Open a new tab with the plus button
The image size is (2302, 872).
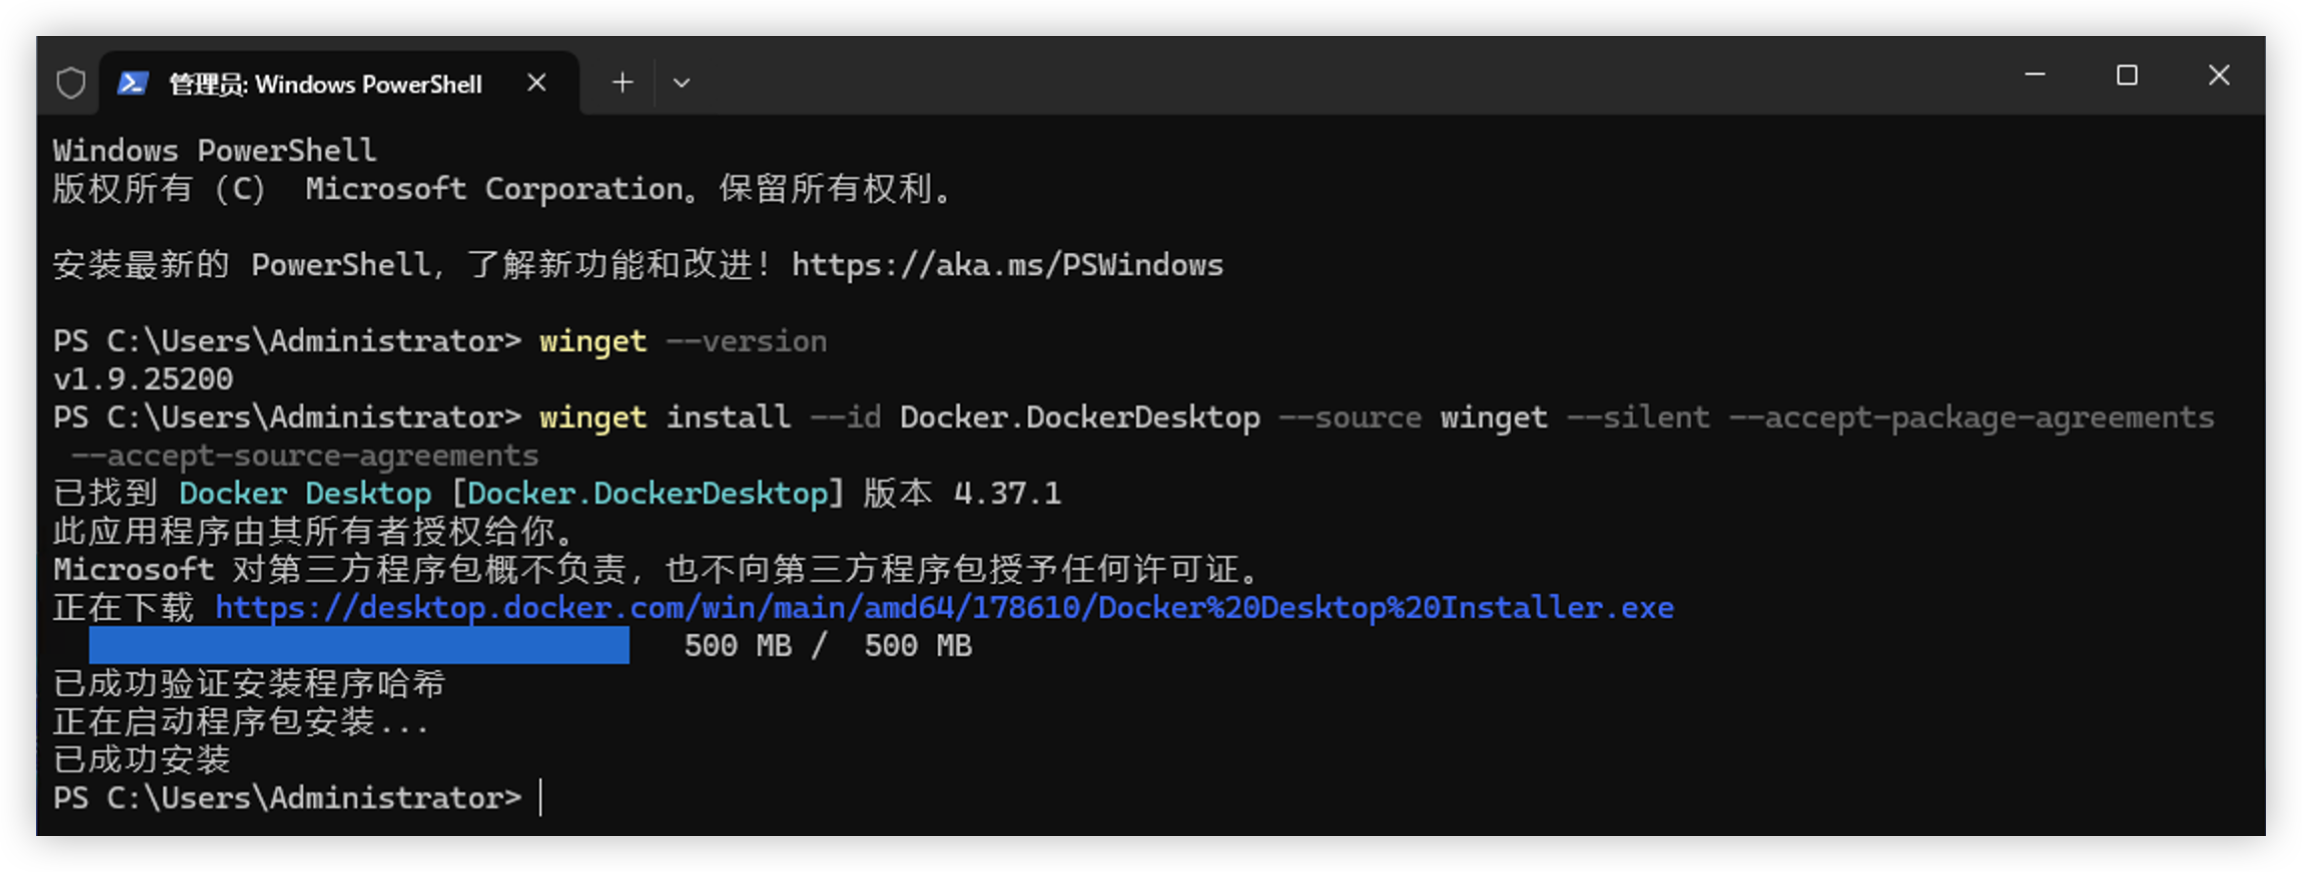[x=622, y=83]
